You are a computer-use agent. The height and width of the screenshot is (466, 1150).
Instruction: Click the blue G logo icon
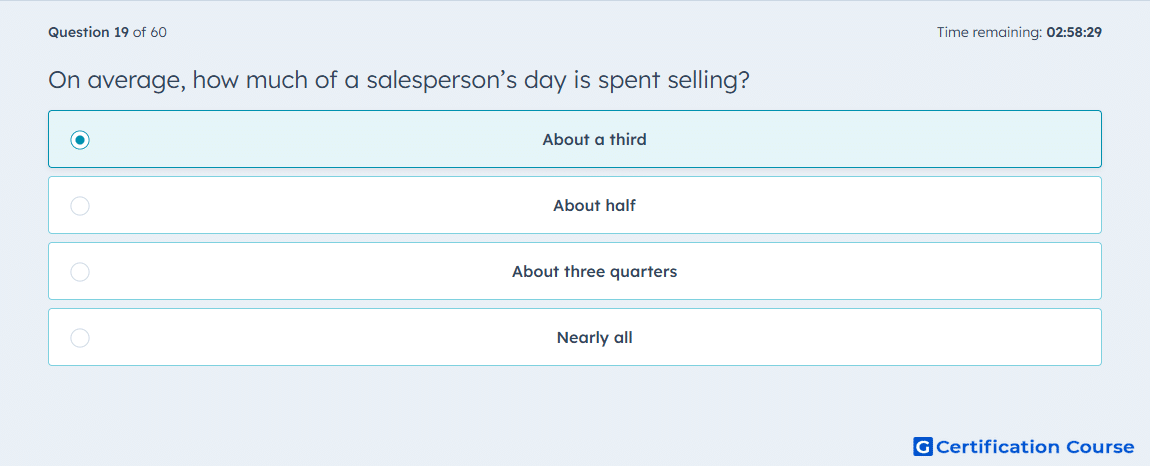(923, 446)
